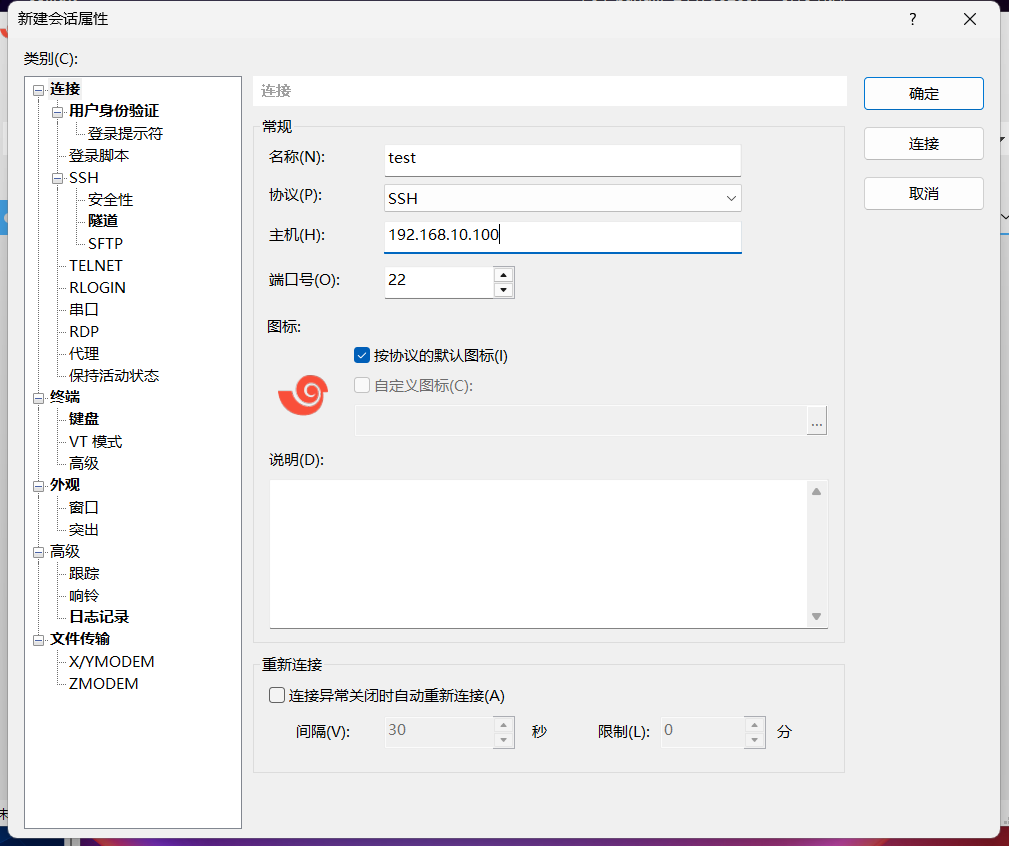Viewport: 1009px width, 846px height.
Task: Select the 安全性 (Security) settings under SSH
Action: point(108,199)
